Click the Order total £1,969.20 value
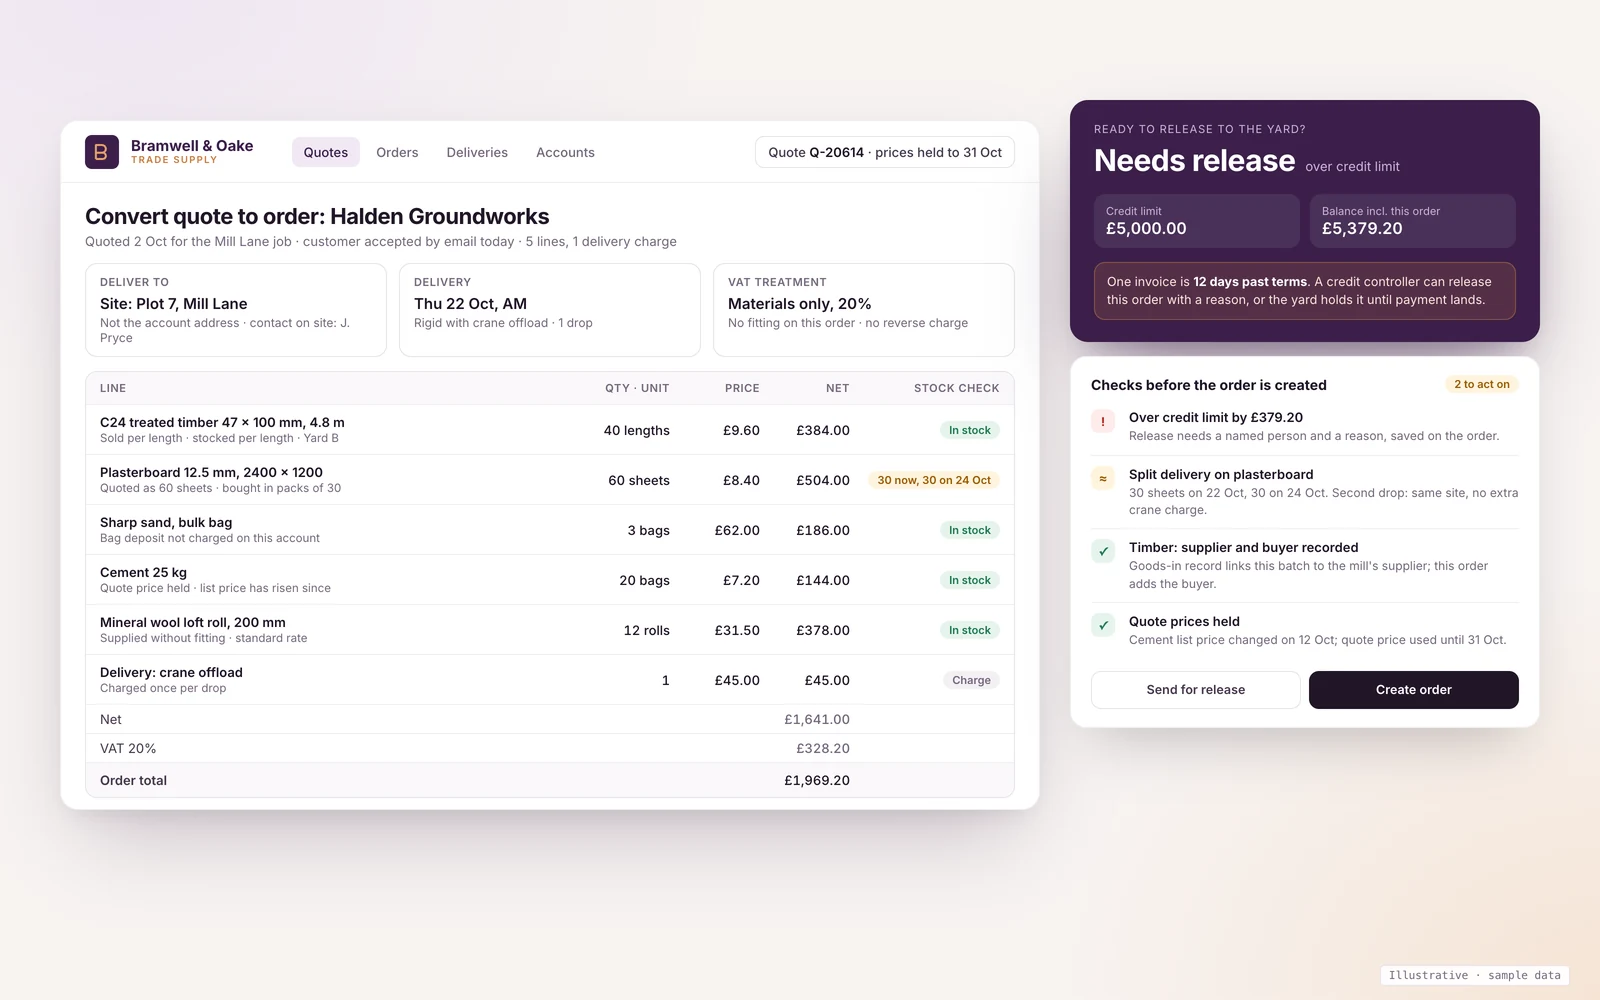The image size is (1600, 1000). (x=817, y=781)
